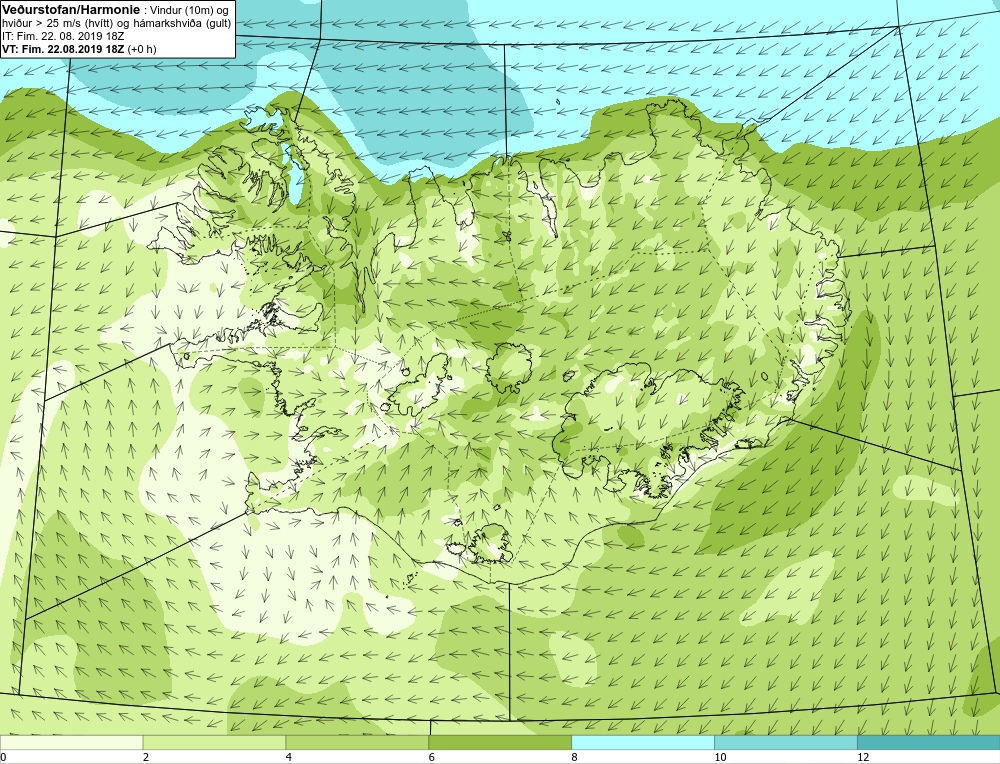The height and width of the screenshot is (764, 1000).
Task: Click the 4–6 m/s green legend swatch
Action: 357,742
